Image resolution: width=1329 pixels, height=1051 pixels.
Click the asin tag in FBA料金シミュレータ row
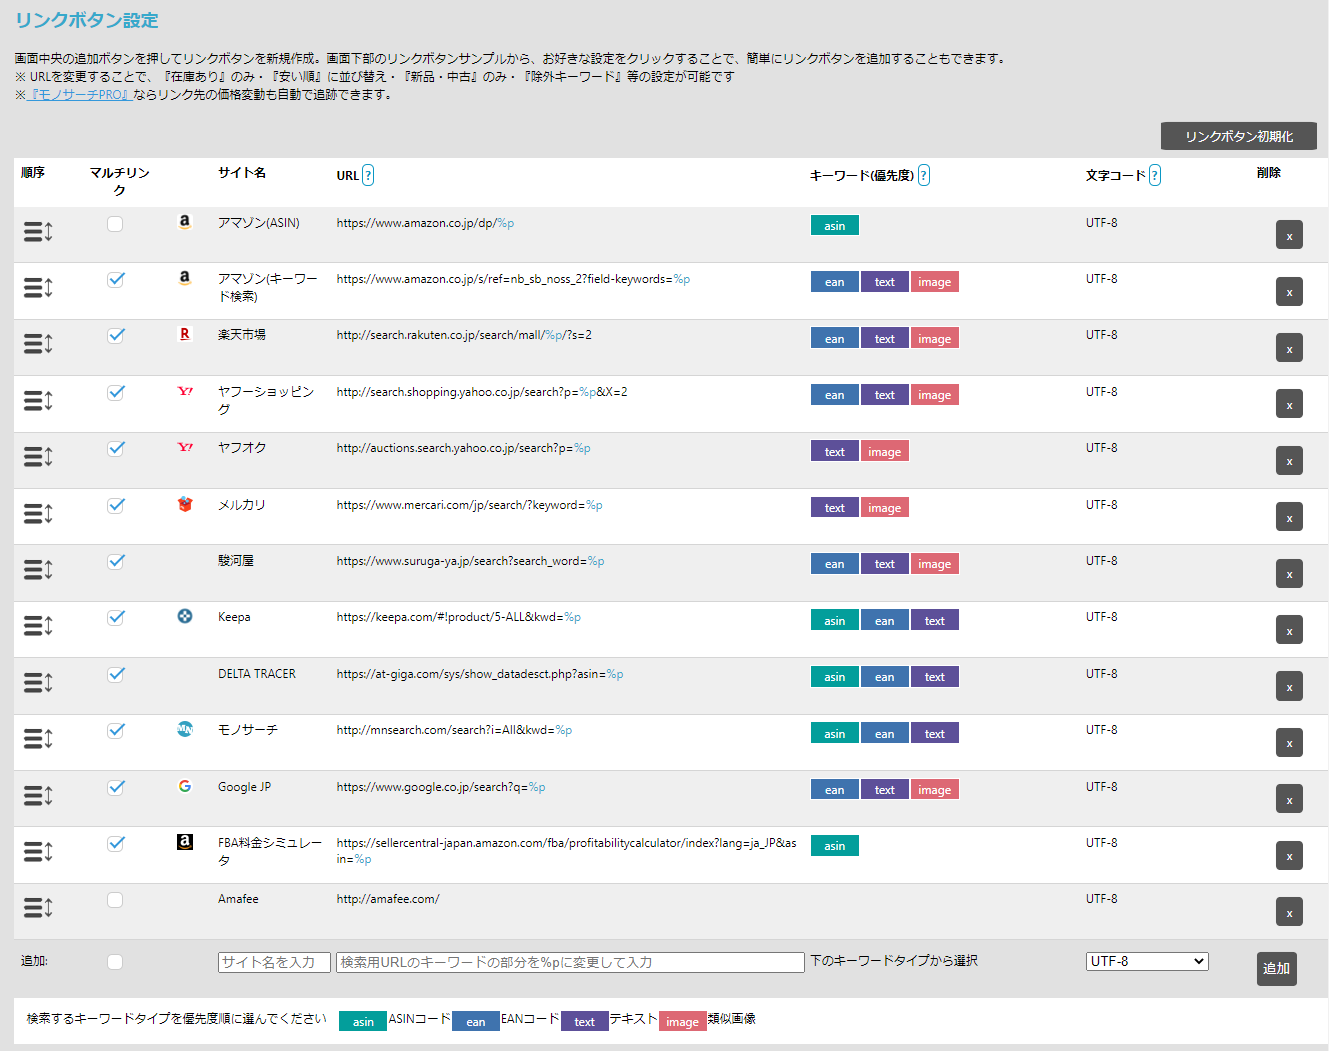click(835, 845)
